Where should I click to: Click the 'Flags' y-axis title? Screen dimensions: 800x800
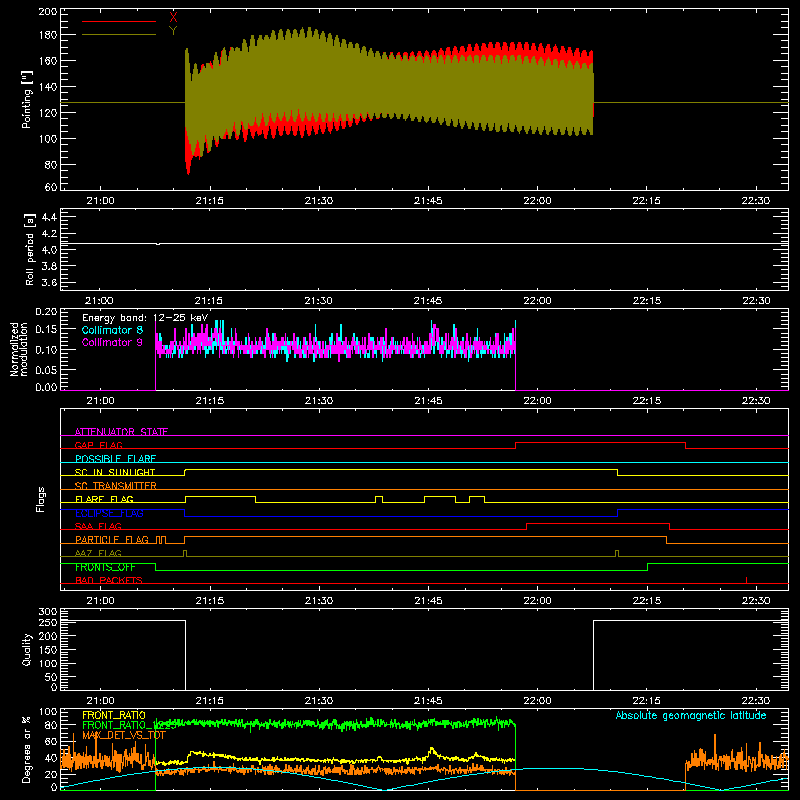coord(40,499)
